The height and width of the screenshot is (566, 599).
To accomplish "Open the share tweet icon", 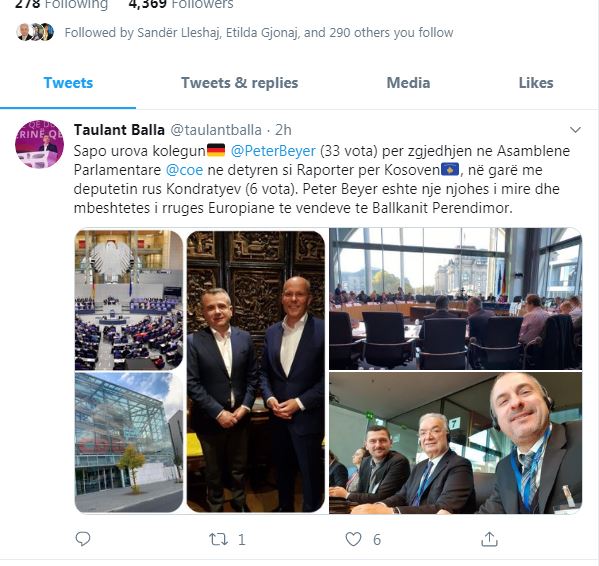I will point(489,539).
